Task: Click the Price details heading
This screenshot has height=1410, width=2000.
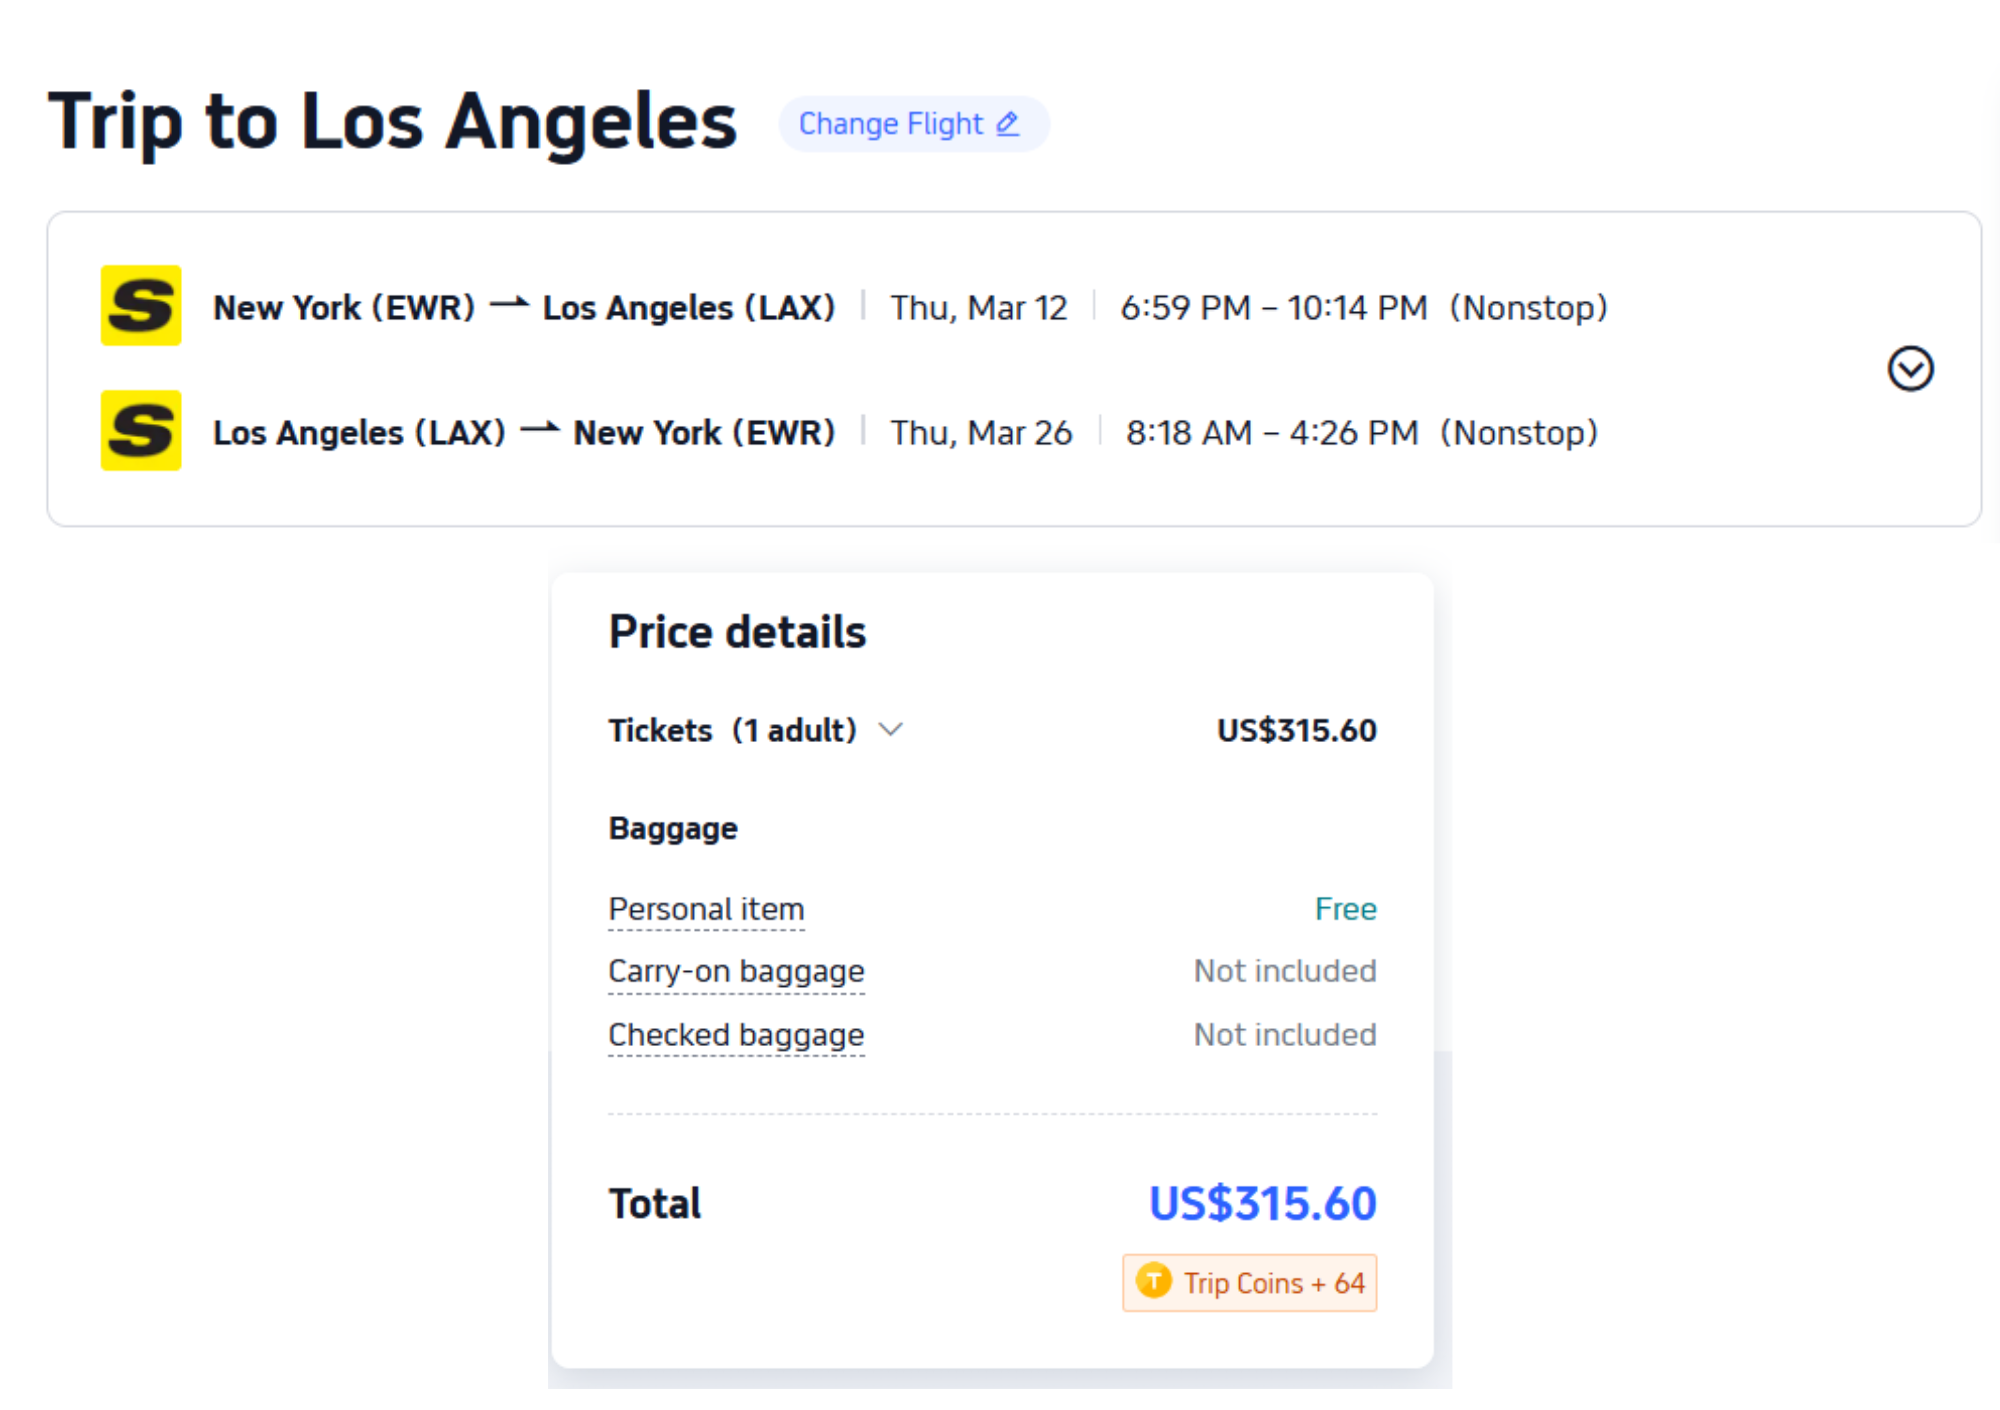Action: [737, 632]
